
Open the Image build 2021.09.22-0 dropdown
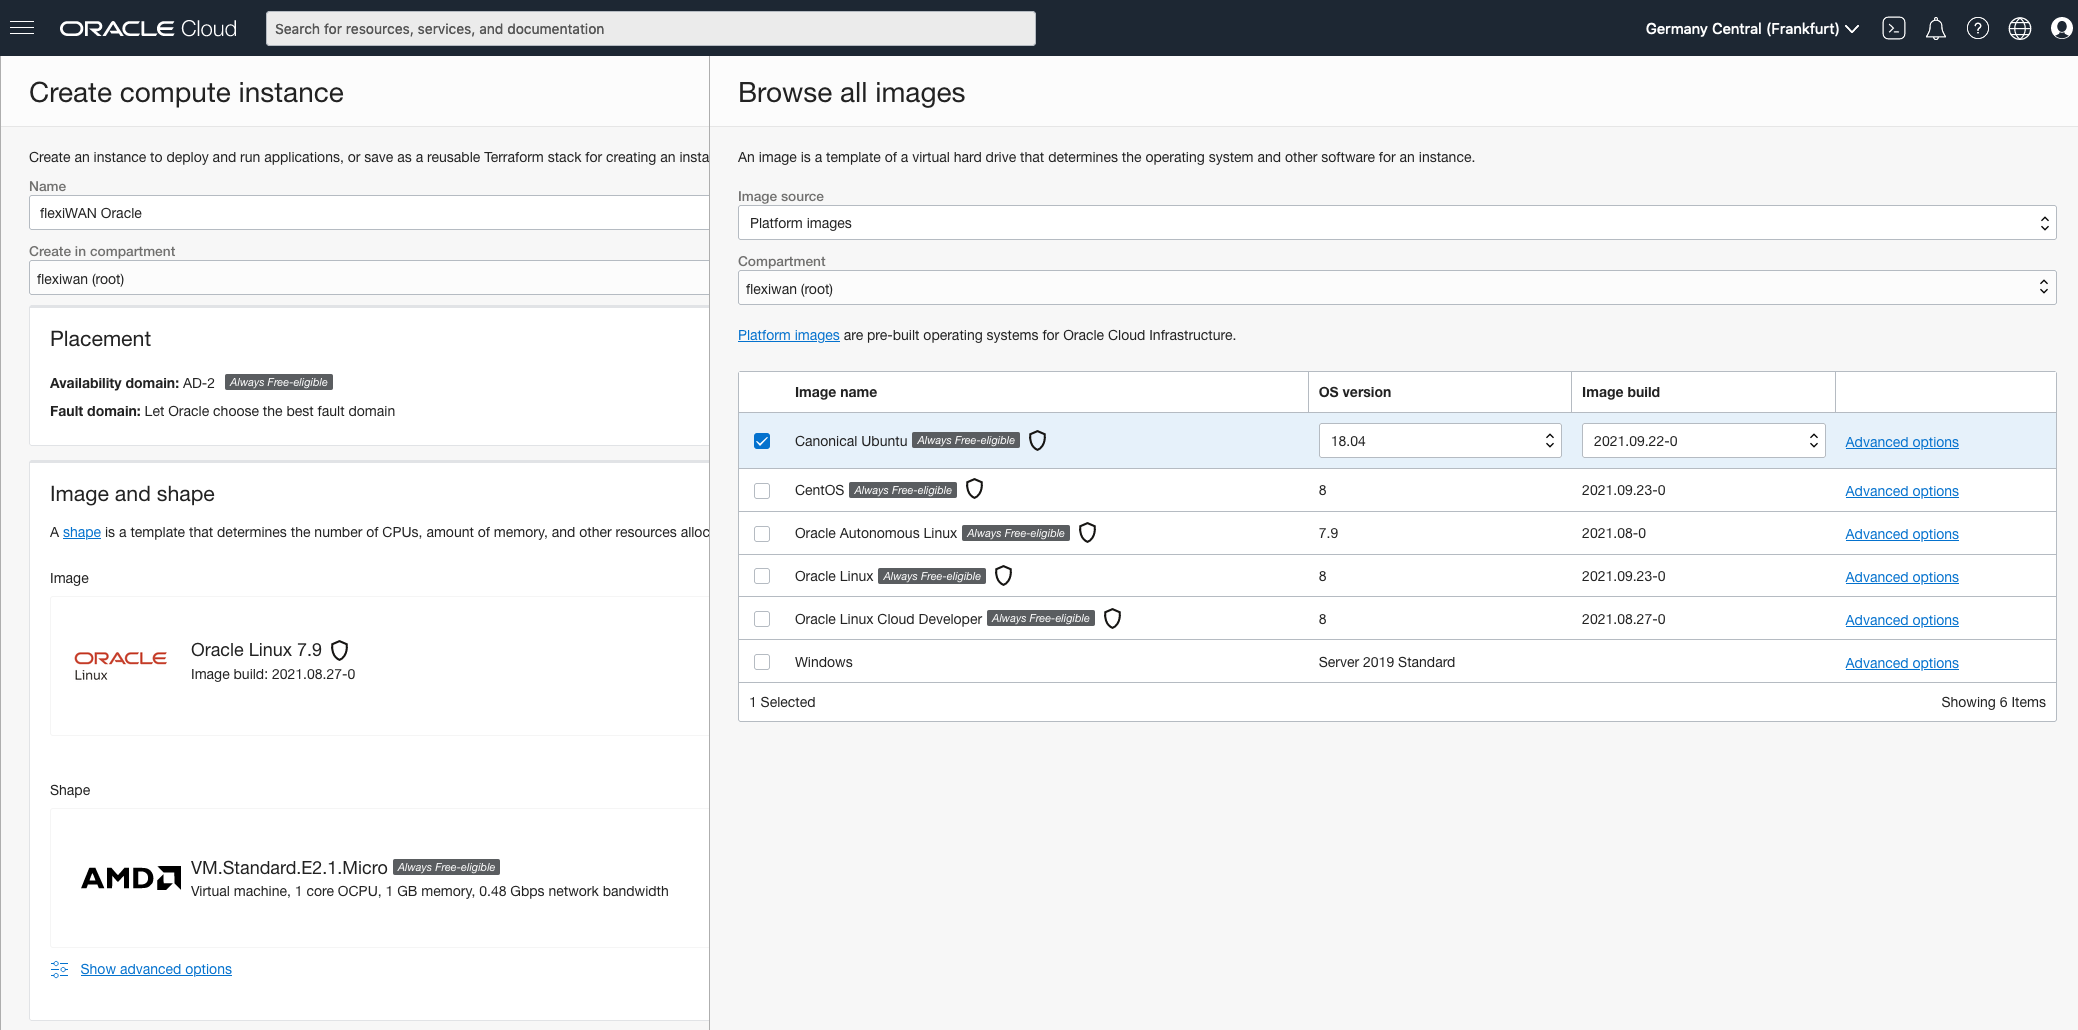(1702, 441)
